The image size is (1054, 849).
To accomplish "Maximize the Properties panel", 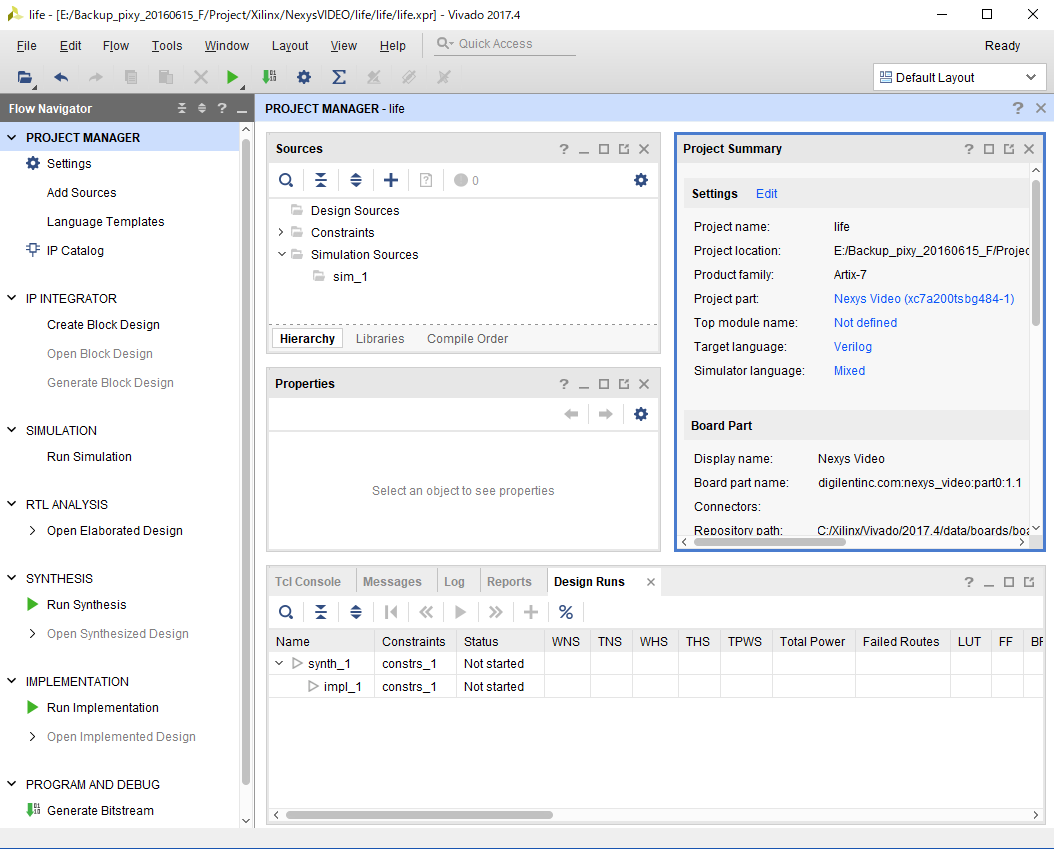I will tap(604, 384).
